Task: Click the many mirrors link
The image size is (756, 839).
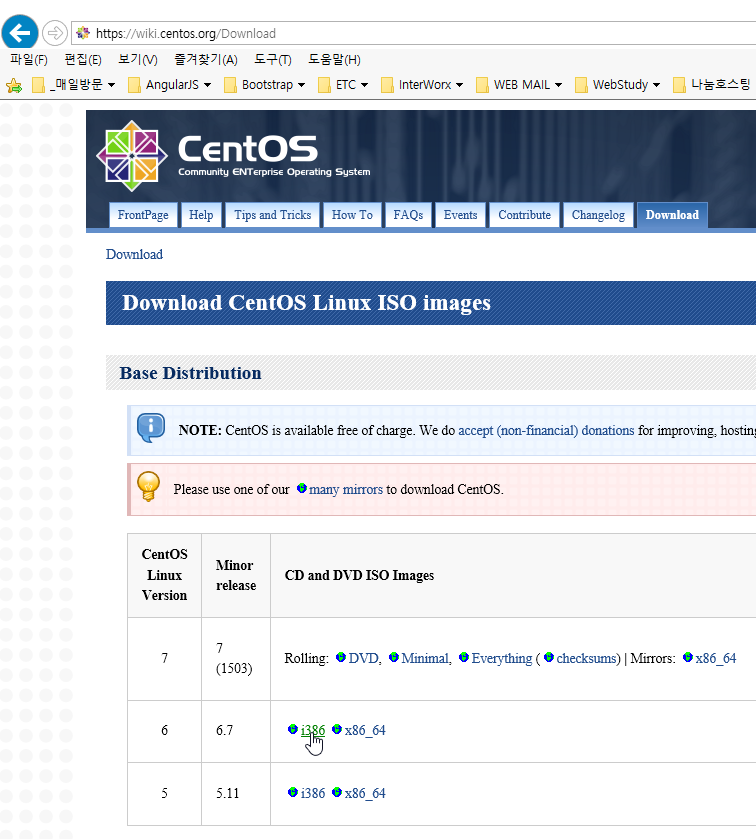Action: 345,490
